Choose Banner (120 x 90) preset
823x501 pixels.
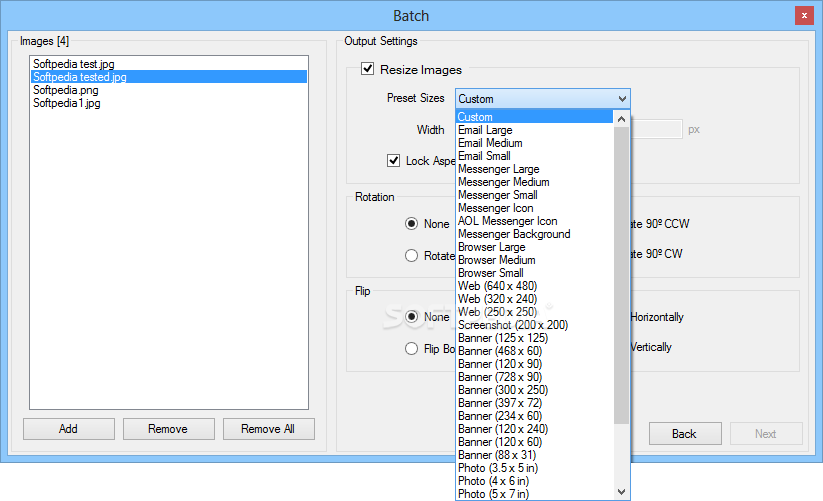click(x=534, y=364)
